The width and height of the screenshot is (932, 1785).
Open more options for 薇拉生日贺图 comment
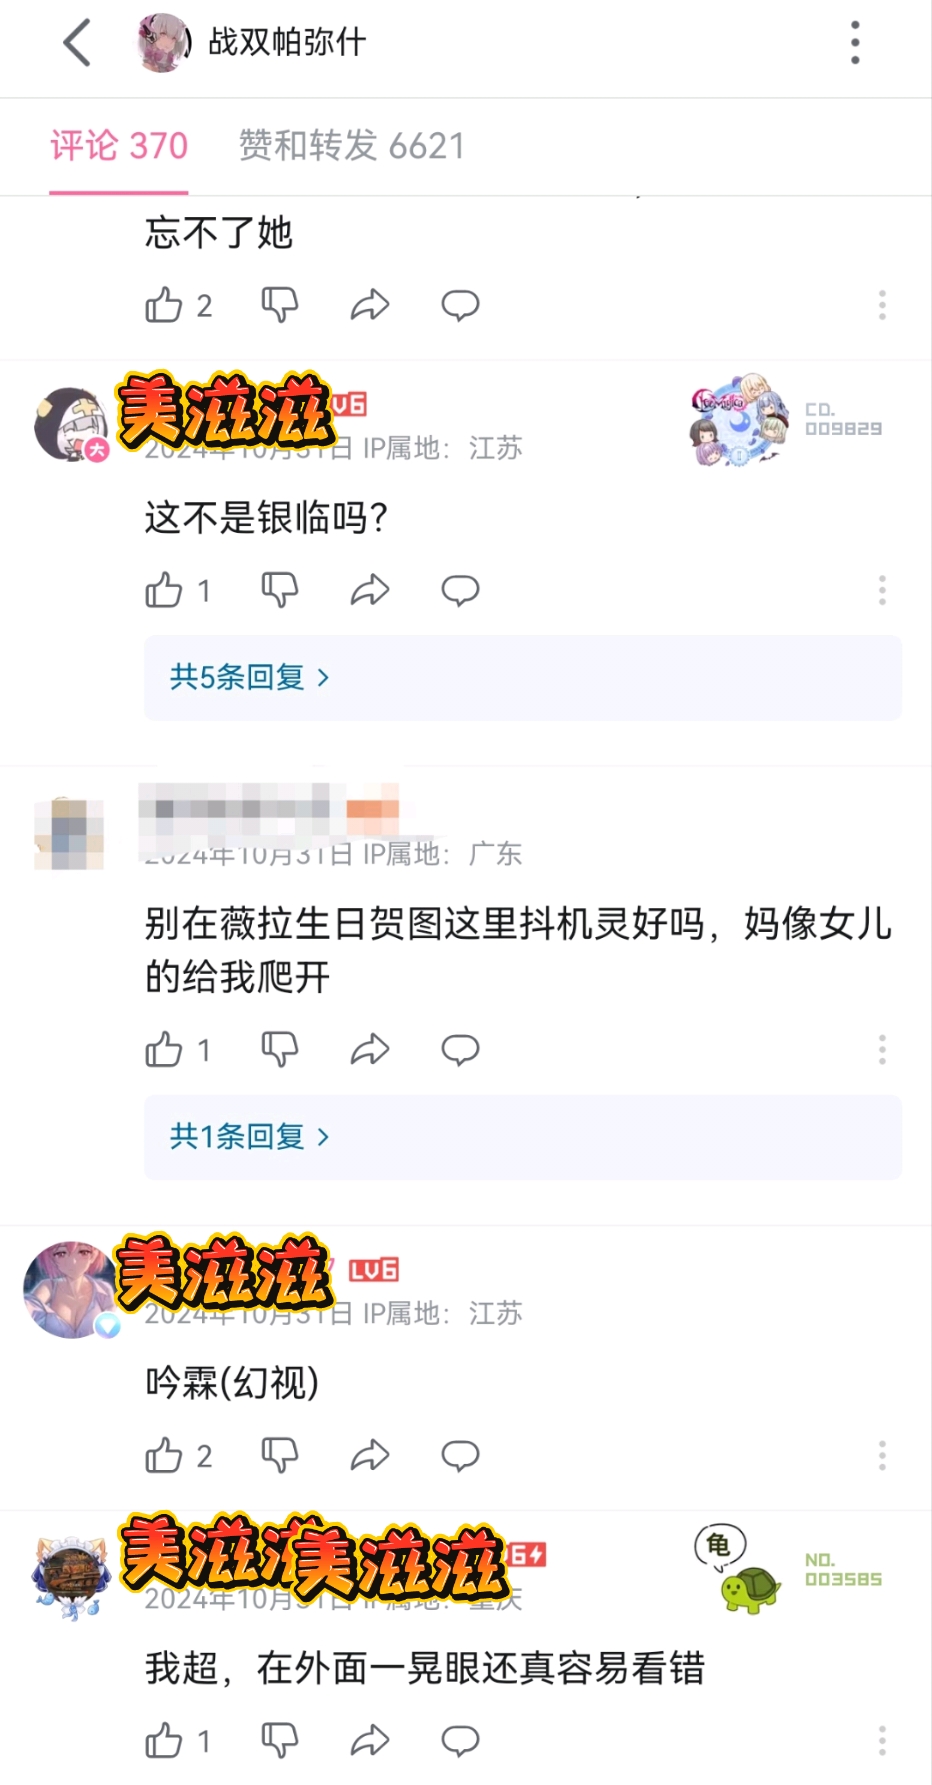(x=882, y=1050)
